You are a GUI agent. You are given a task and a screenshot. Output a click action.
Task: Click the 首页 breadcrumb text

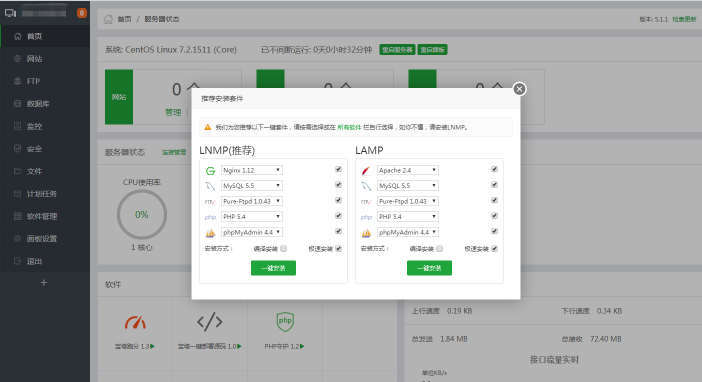point(124,19)
